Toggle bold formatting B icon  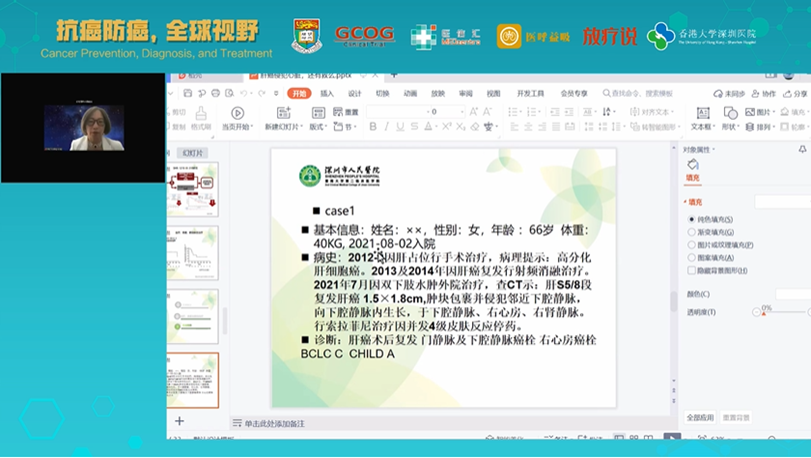[x=373, y=127]
